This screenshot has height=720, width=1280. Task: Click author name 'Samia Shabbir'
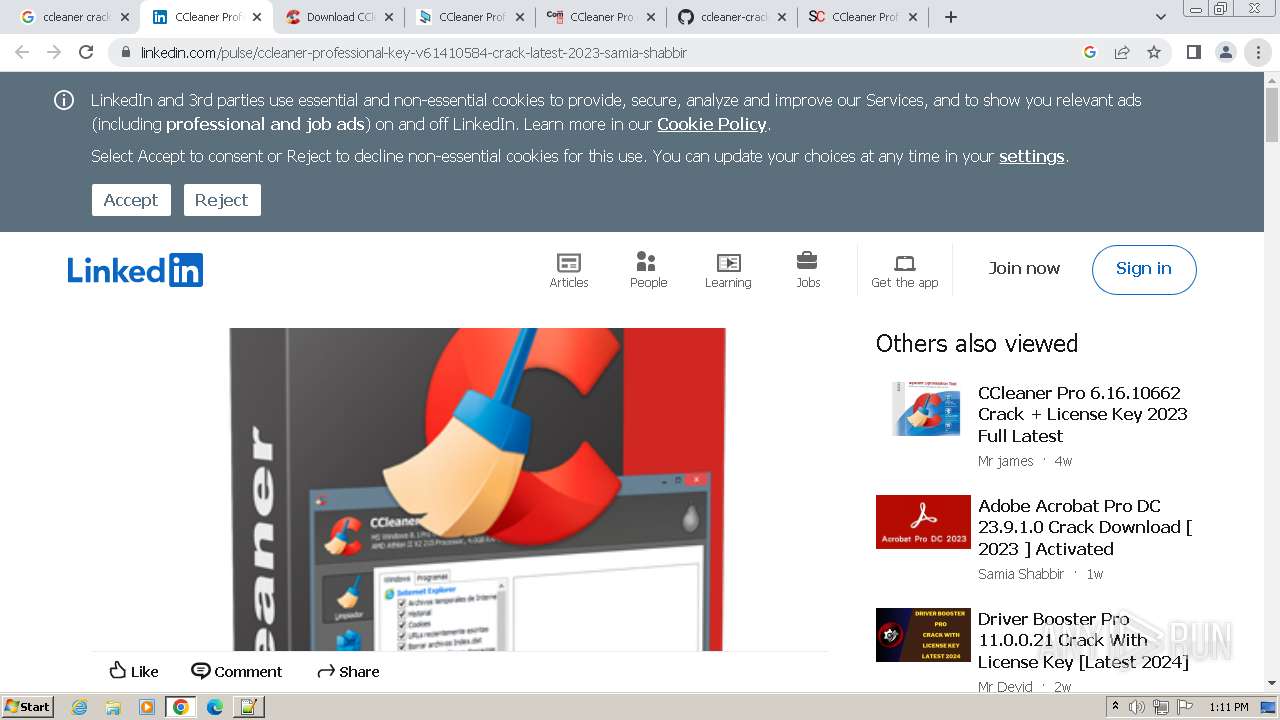coord(1021,574)
